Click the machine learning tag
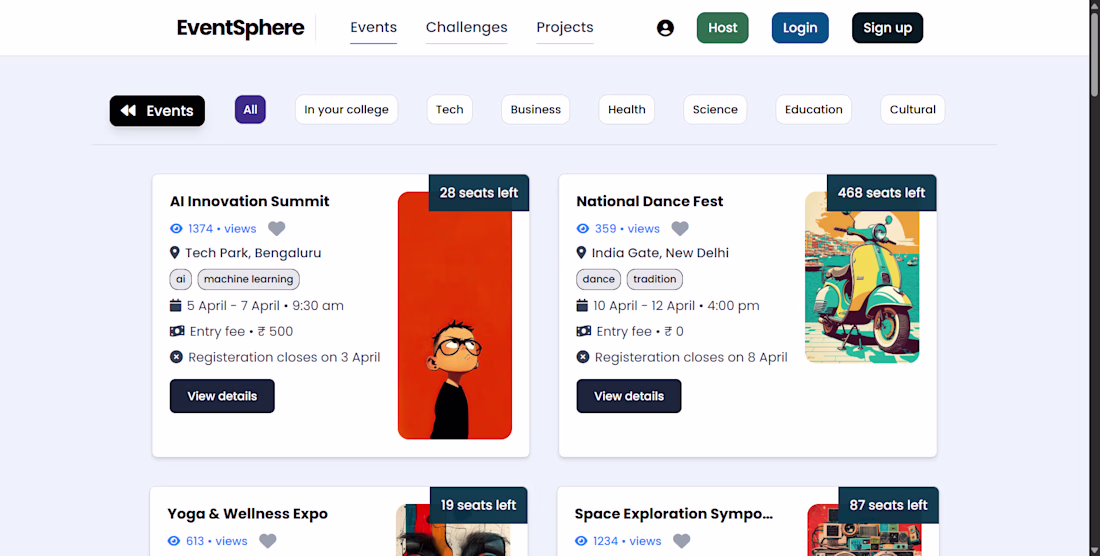The height and width of the screenshot is (556, 1100). tap(248, 279)
